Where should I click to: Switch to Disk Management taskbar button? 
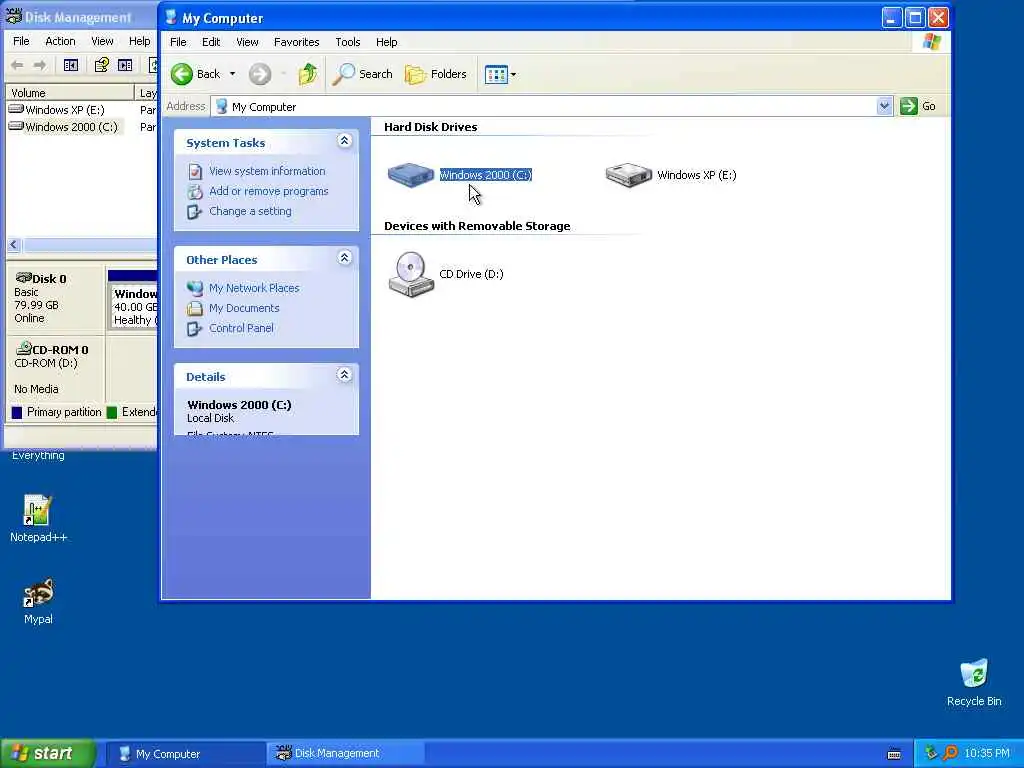click(x=345, y=754)
